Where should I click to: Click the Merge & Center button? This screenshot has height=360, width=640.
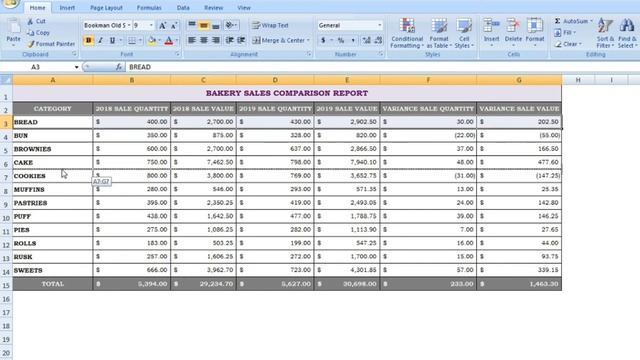[278, 40]
